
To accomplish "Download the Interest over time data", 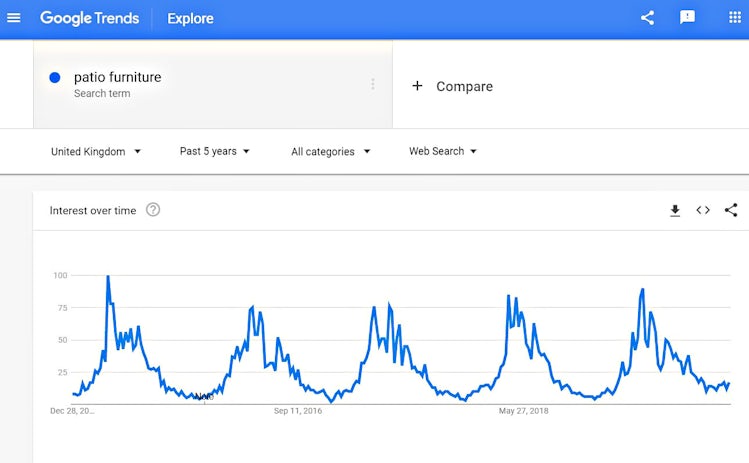I will (675, 210).
